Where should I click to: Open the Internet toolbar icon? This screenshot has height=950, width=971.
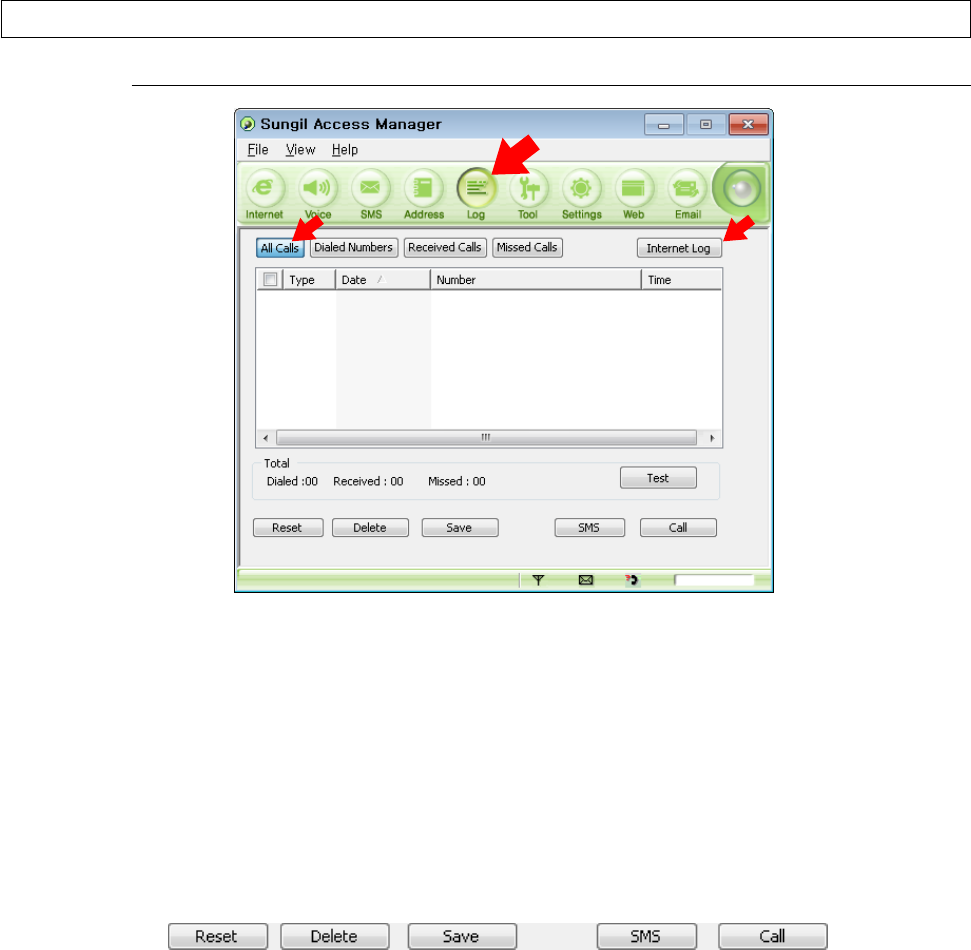[265, 188]
